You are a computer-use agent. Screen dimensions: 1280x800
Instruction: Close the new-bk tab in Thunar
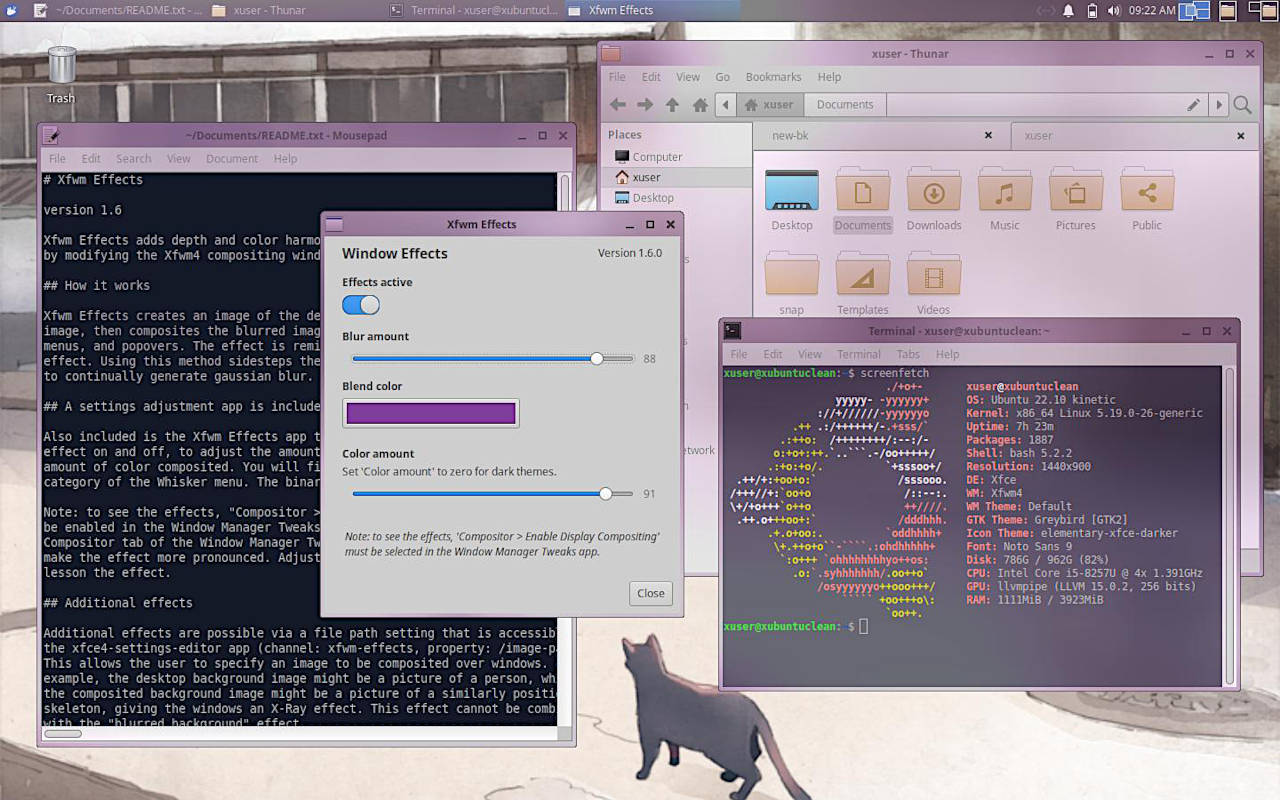pos(988,135)
